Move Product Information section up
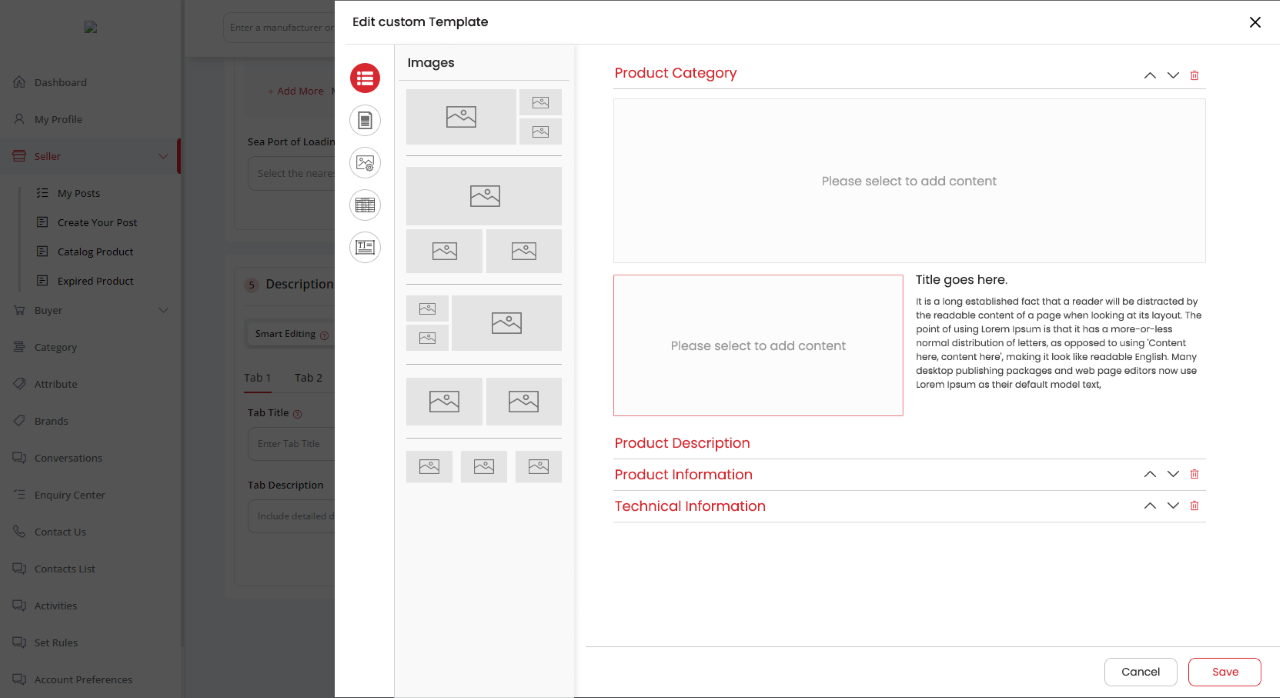This screenshot has width=1280, height=698. click(1150, 474)
